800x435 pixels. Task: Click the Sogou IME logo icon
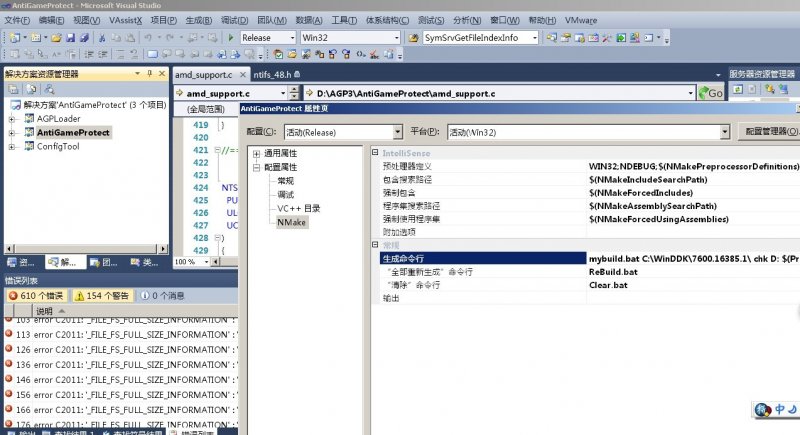[763, 410]
